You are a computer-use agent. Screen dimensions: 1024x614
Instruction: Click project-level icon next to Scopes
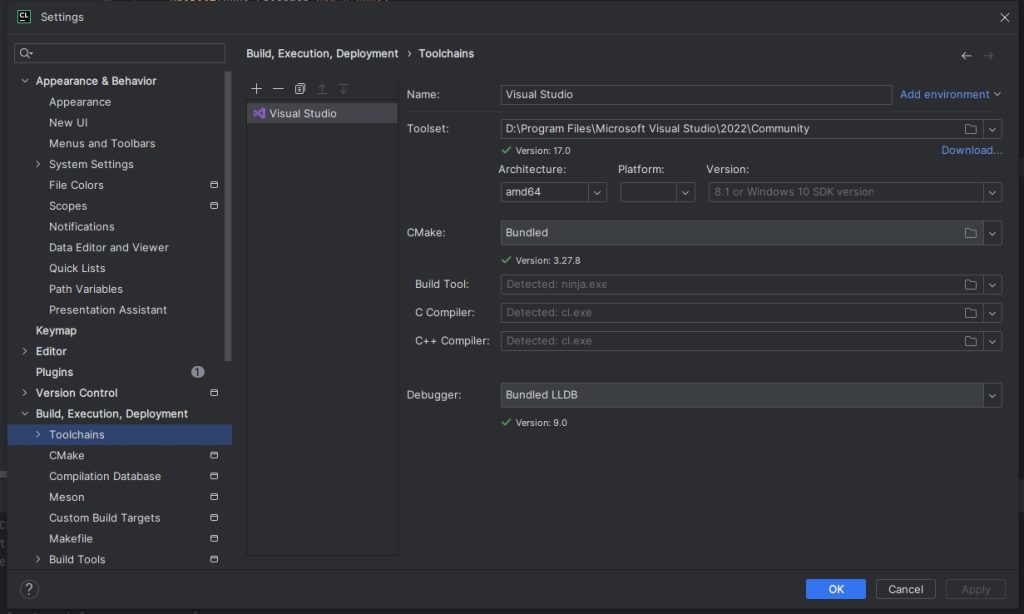pyautogui.click(x=214, y=206)
